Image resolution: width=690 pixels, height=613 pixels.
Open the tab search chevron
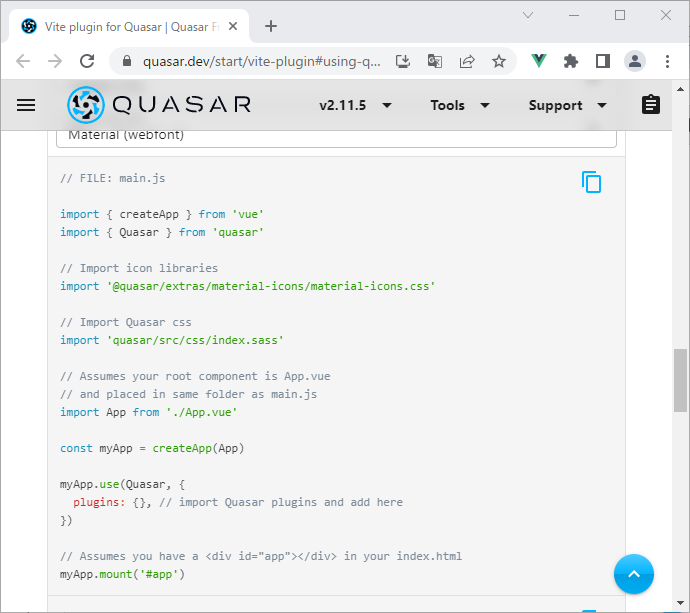[x=528, y=15]
